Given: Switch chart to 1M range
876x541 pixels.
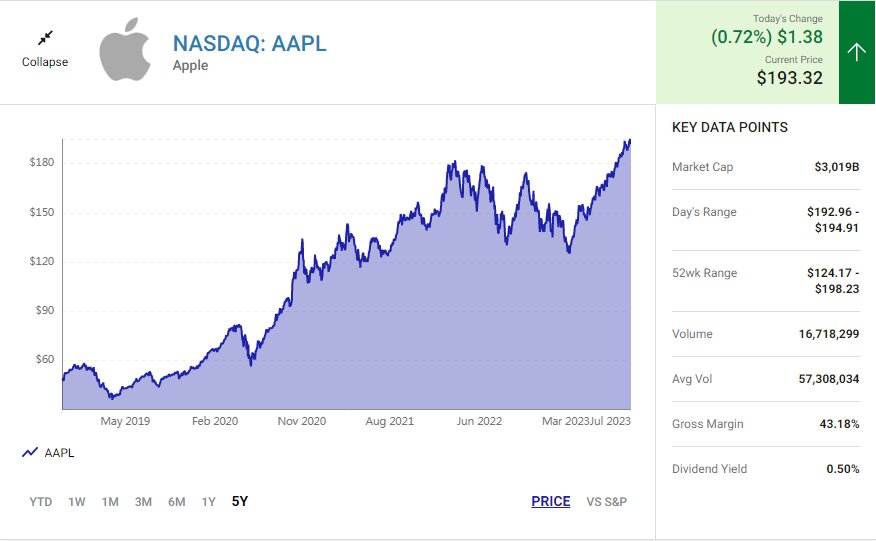Looking at the screenshot, I should (110, 502).
